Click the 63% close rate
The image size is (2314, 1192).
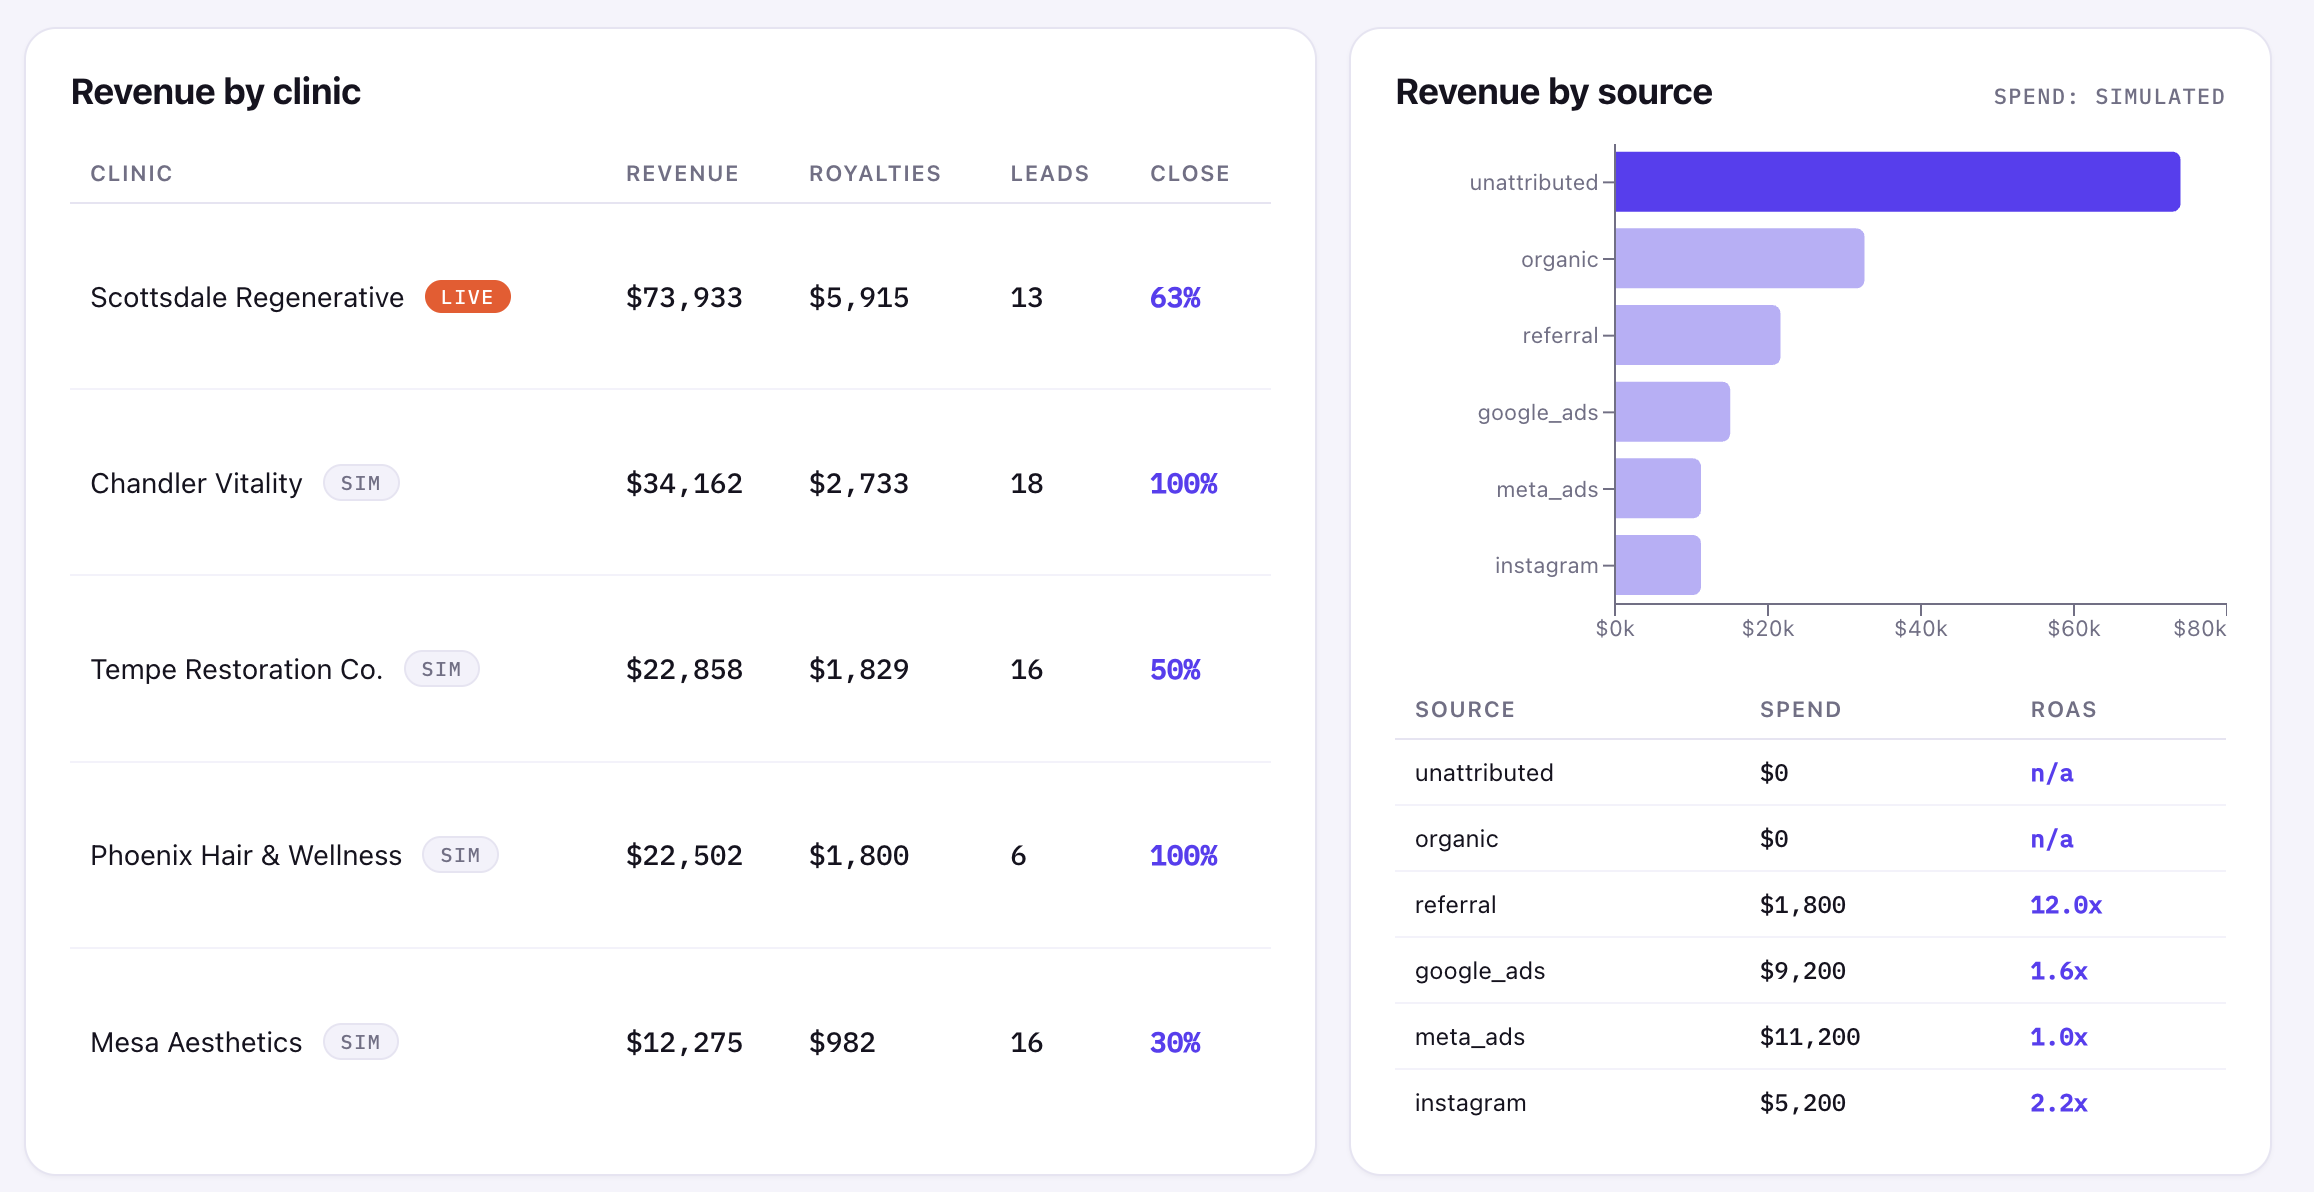(1175, 297)
